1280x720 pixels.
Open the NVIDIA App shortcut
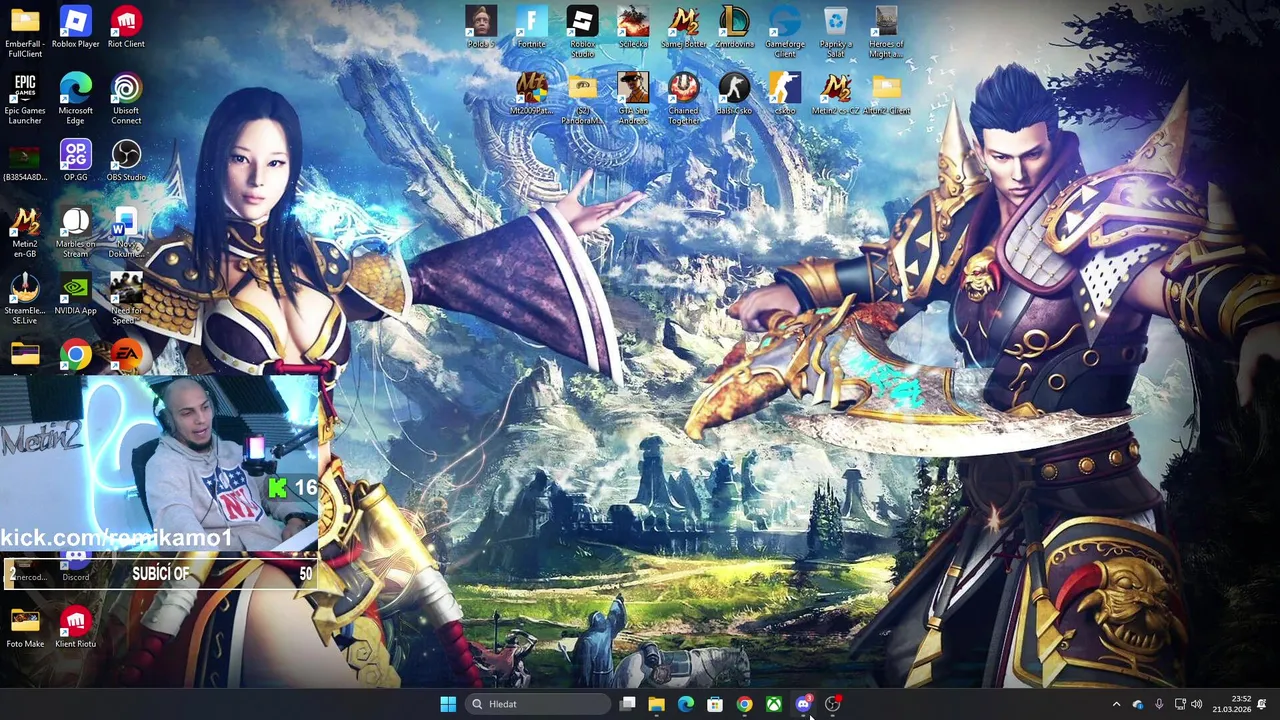[75, 295]
